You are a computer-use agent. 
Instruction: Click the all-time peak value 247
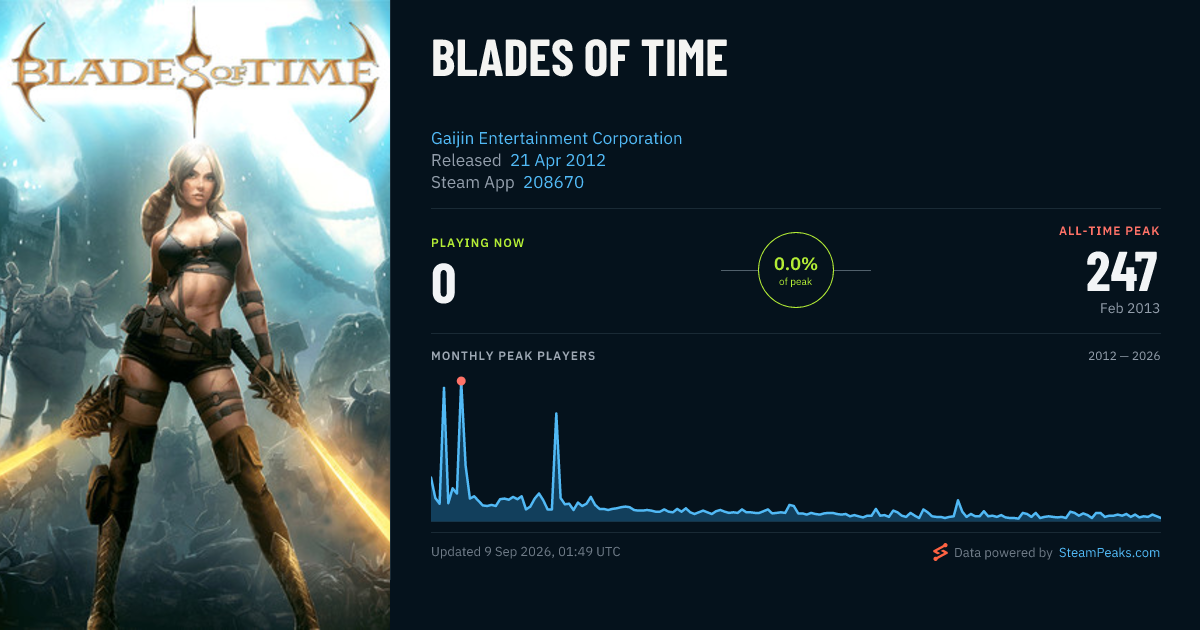[1122, 272]
